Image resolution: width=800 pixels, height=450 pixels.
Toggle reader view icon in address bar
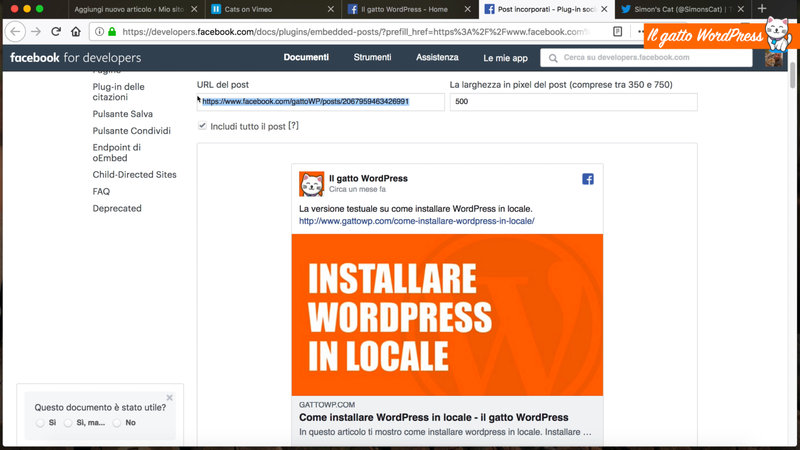point(617,32)
